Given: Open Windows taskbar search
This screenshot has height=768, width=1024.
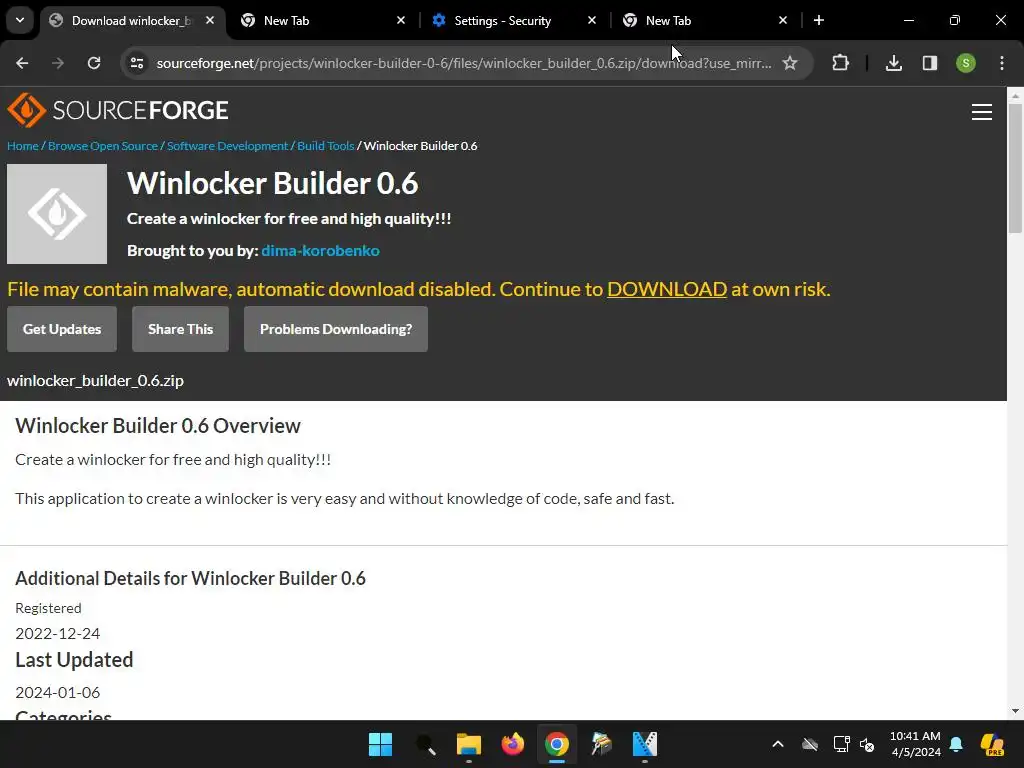Looking at the screenshot, I should point(425,744).
